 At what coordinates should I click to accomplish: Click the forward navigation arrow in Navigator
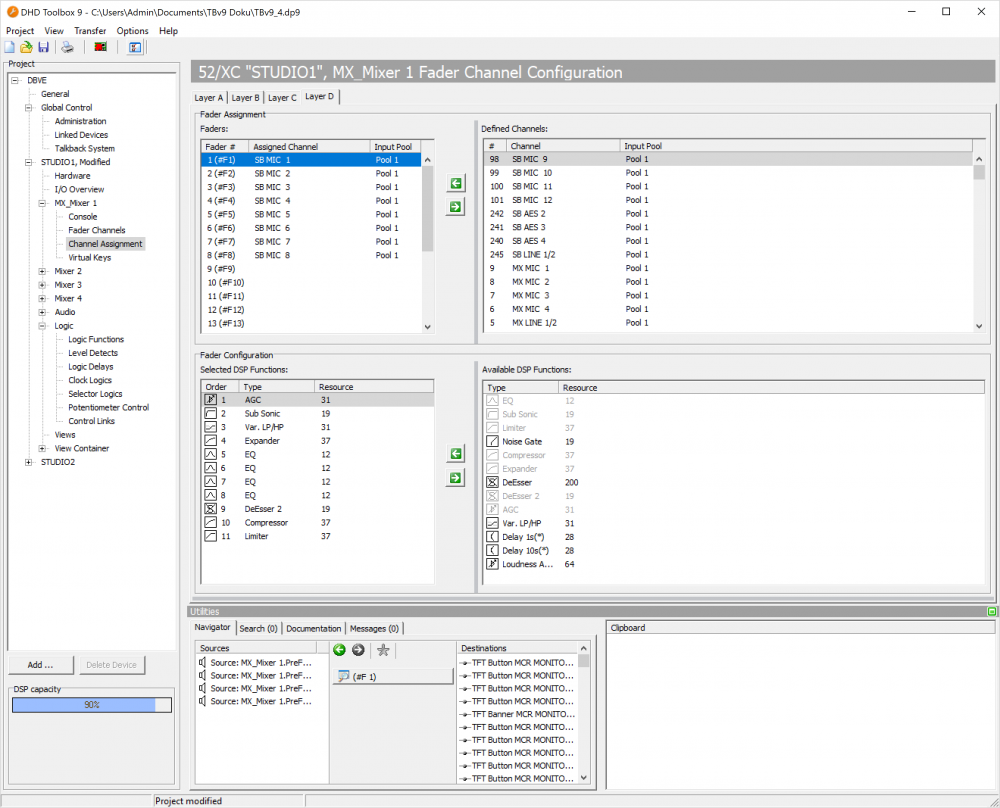pyautogui.click(x=358, y=650)
